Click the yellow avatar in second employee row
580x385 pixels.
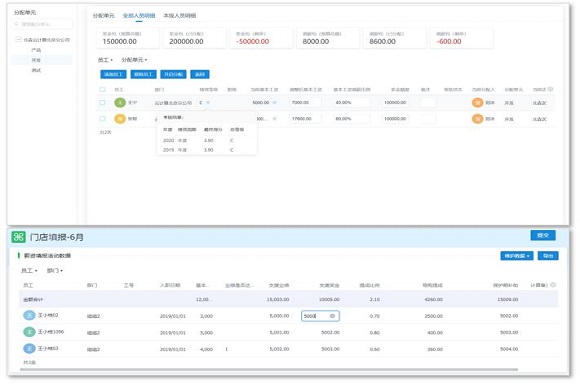(120, 119)
